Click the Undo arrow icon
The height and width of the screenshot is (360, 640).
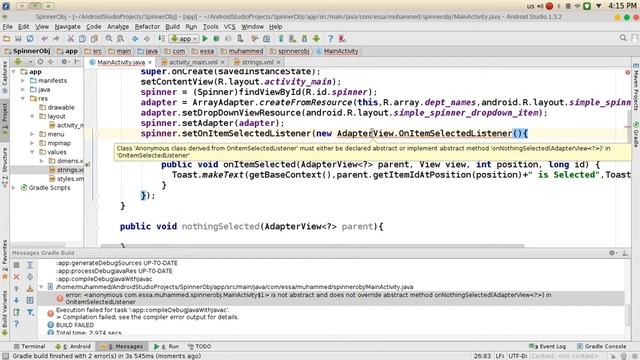44,39
